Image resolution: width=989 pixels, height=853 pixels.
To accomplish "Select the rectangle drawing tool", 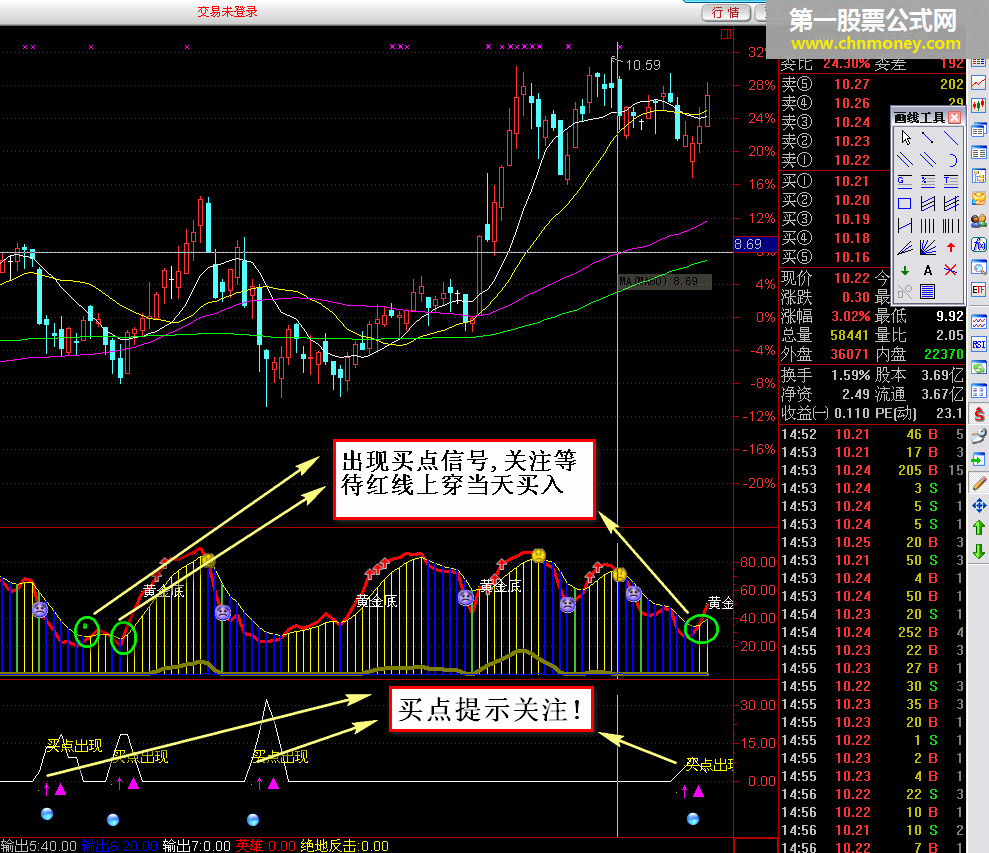I will tap(904, 203).
